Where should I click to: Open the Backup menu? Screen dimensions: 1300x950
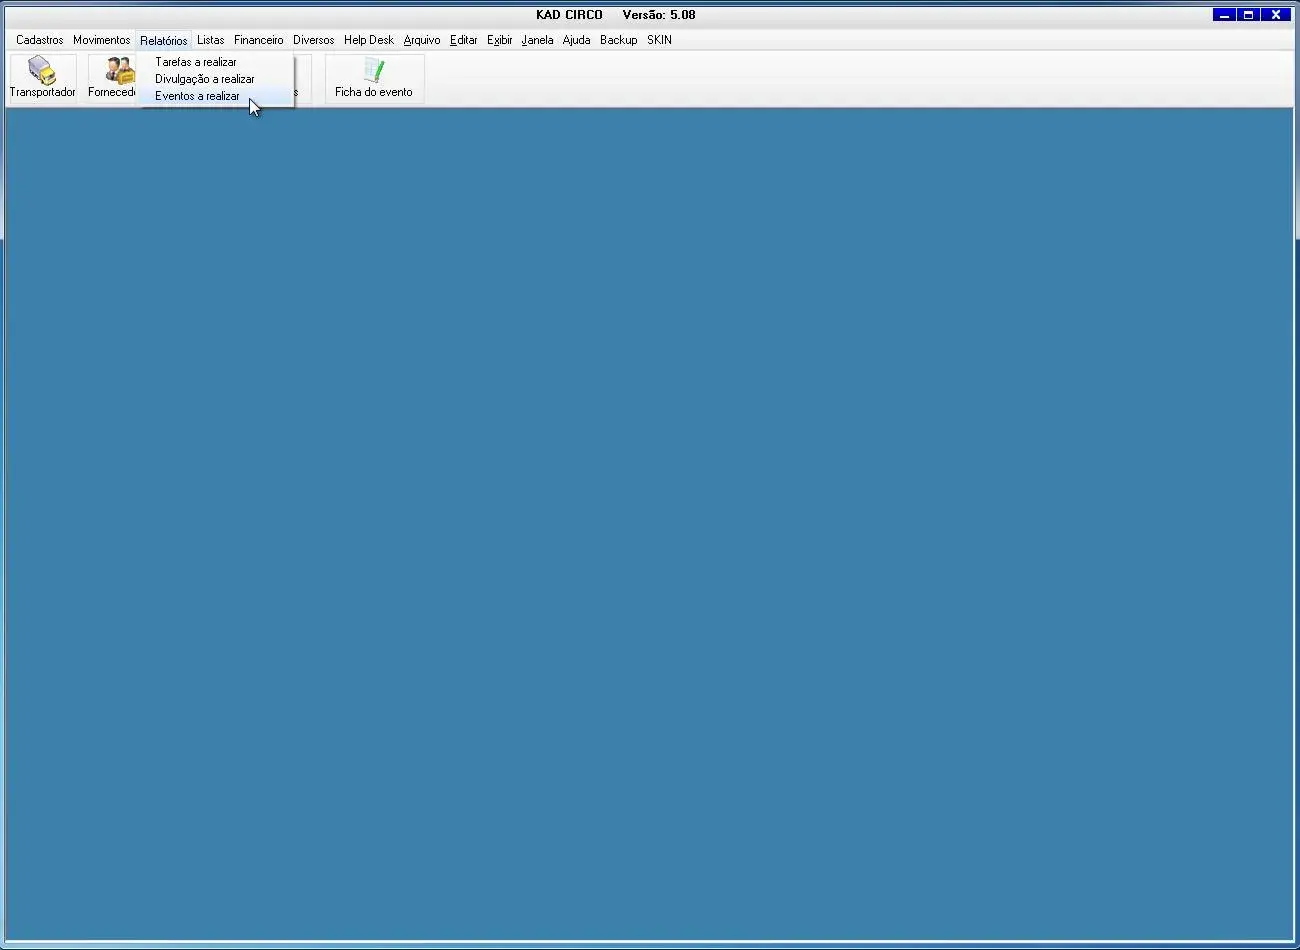pyautogui.click(x=618, y=40)
